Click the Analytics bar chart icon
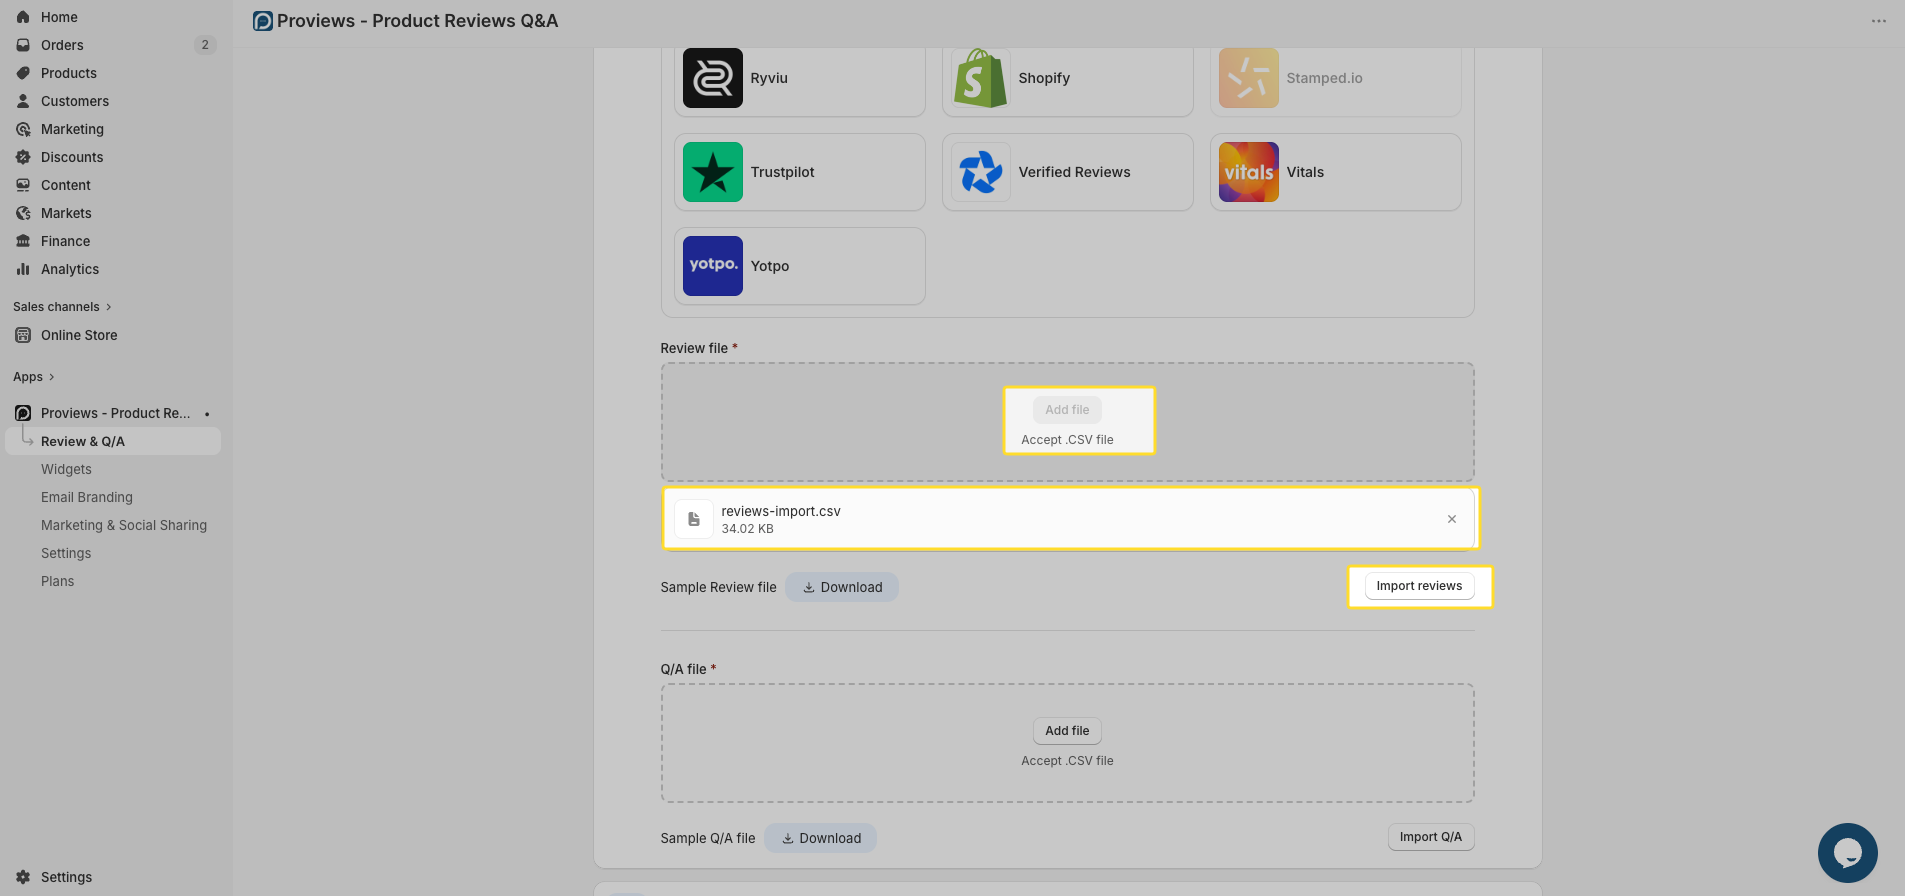1905x896 pixels. tap(23, 269)
